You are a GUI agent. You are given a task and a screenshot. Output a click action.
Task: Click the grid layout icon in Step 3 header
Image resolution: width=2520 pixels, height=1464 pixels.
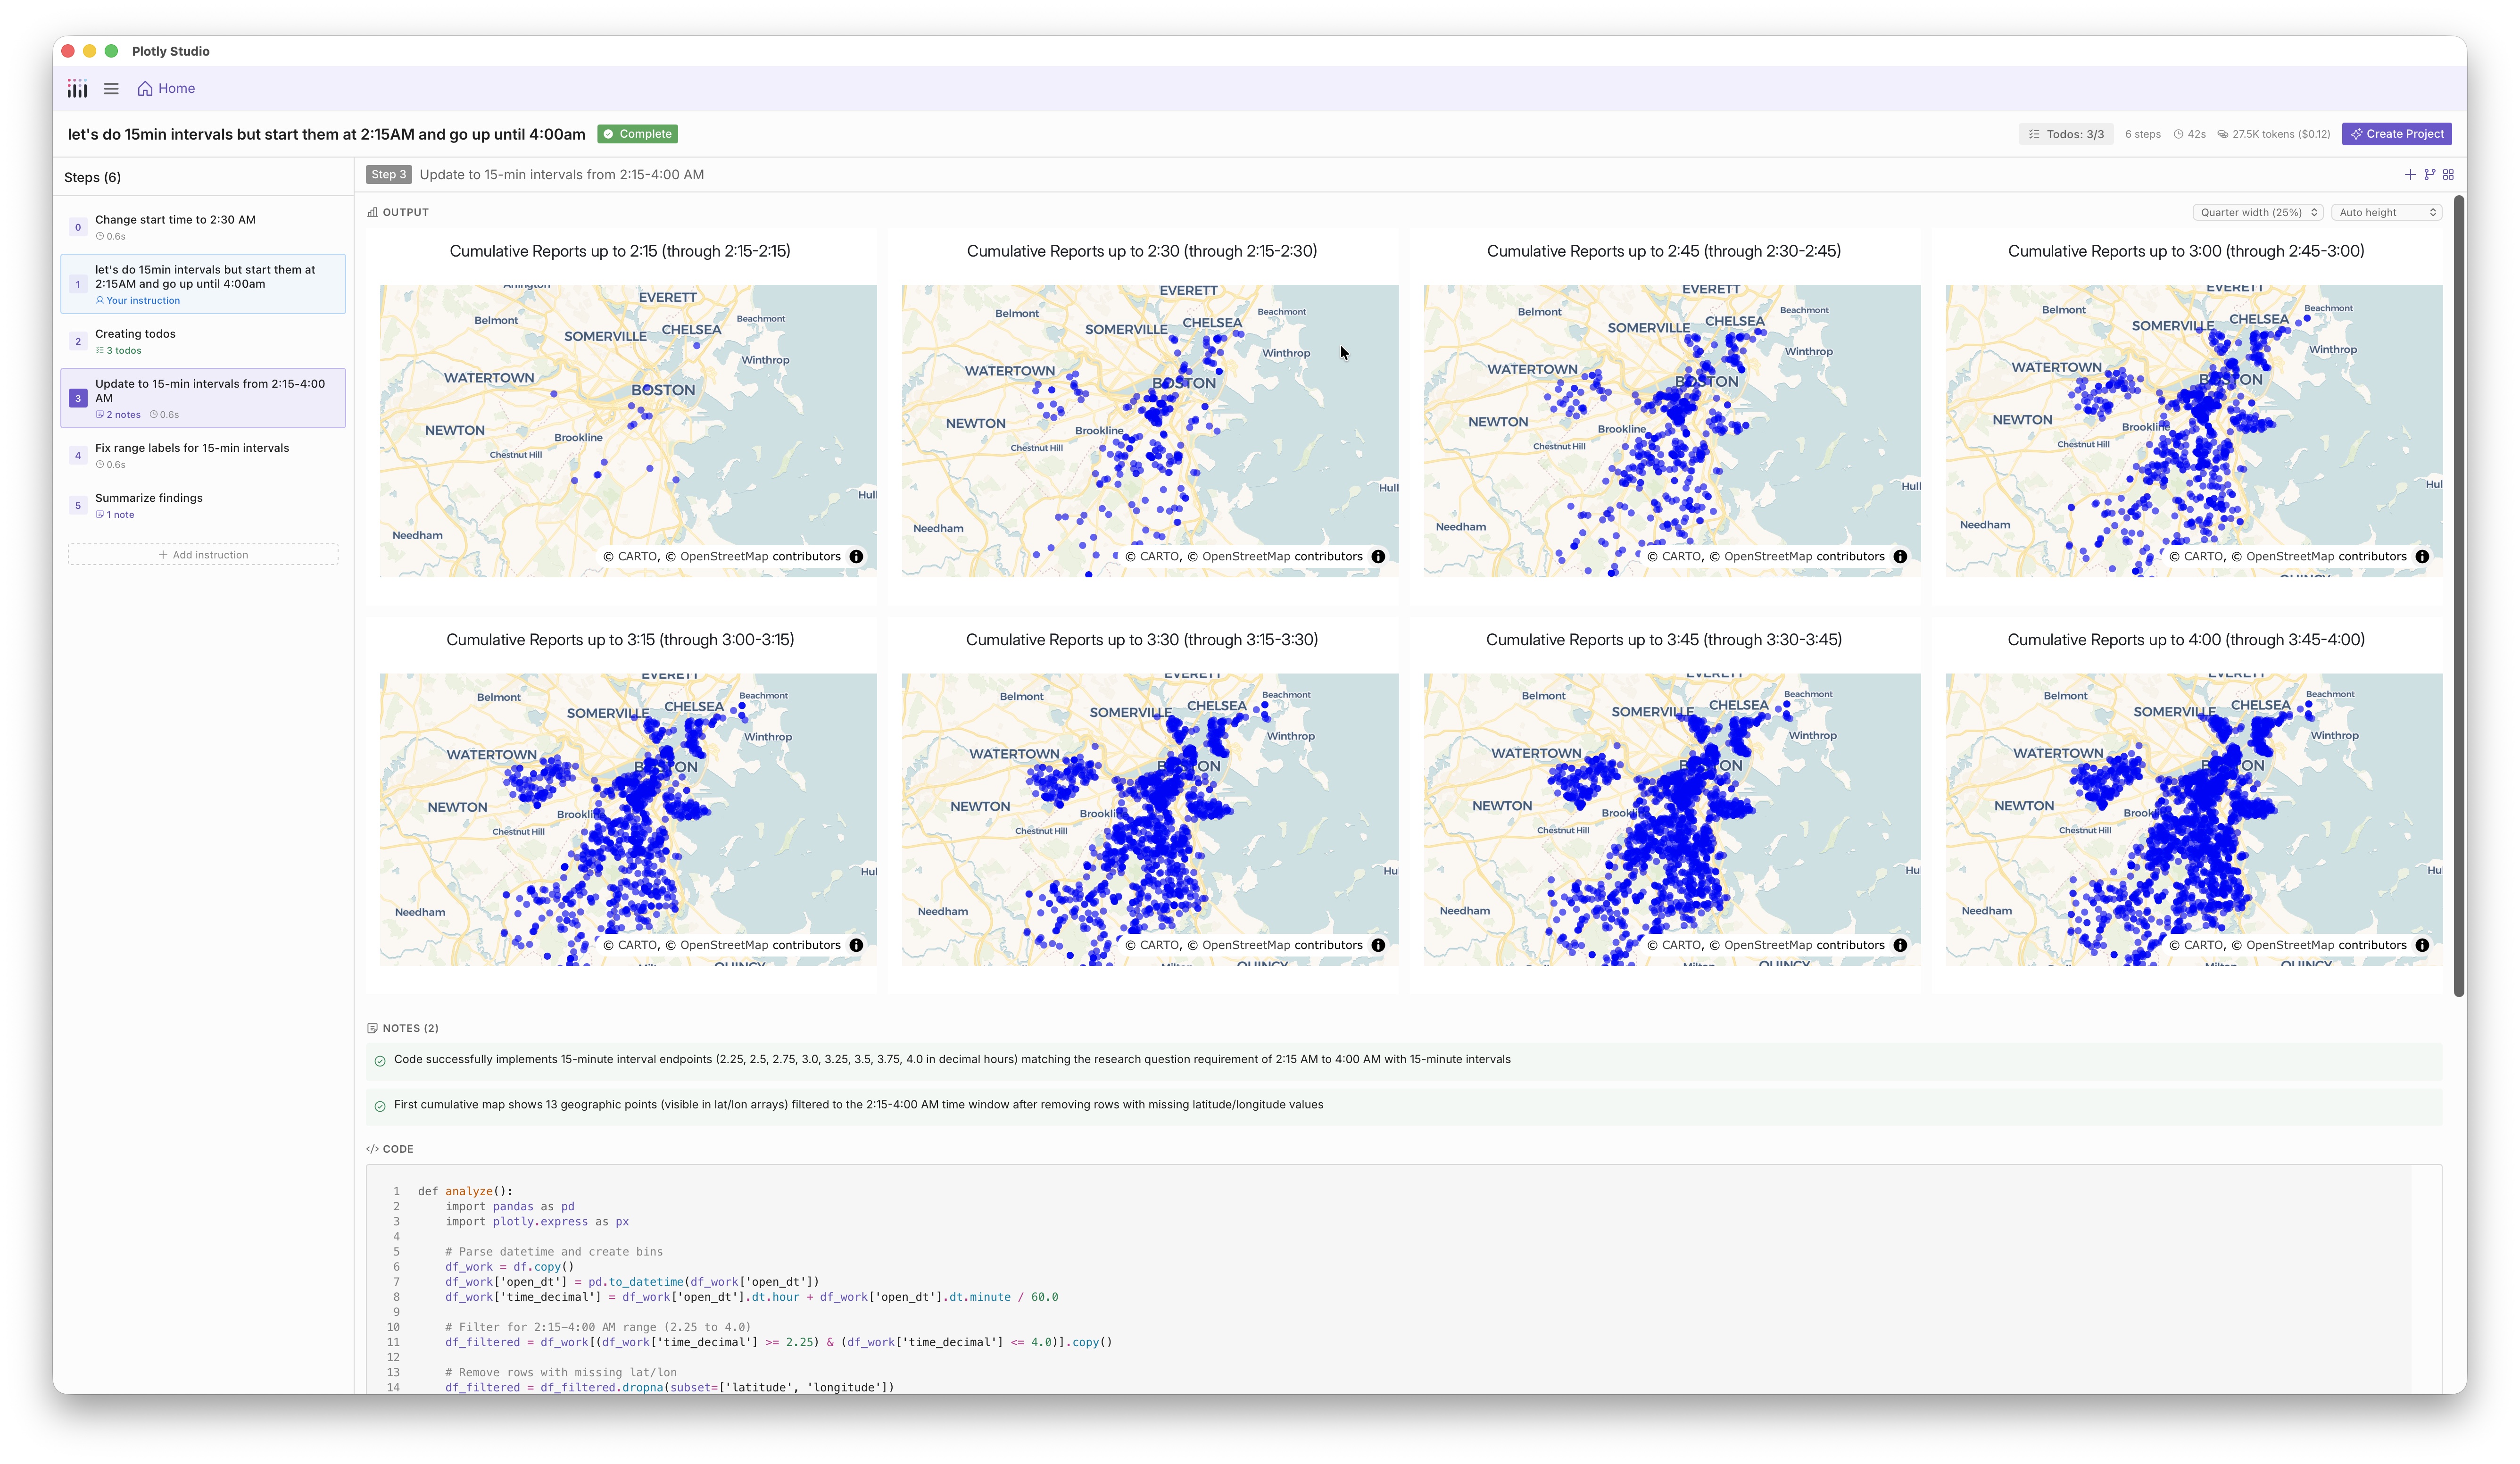pos(2448,175)
